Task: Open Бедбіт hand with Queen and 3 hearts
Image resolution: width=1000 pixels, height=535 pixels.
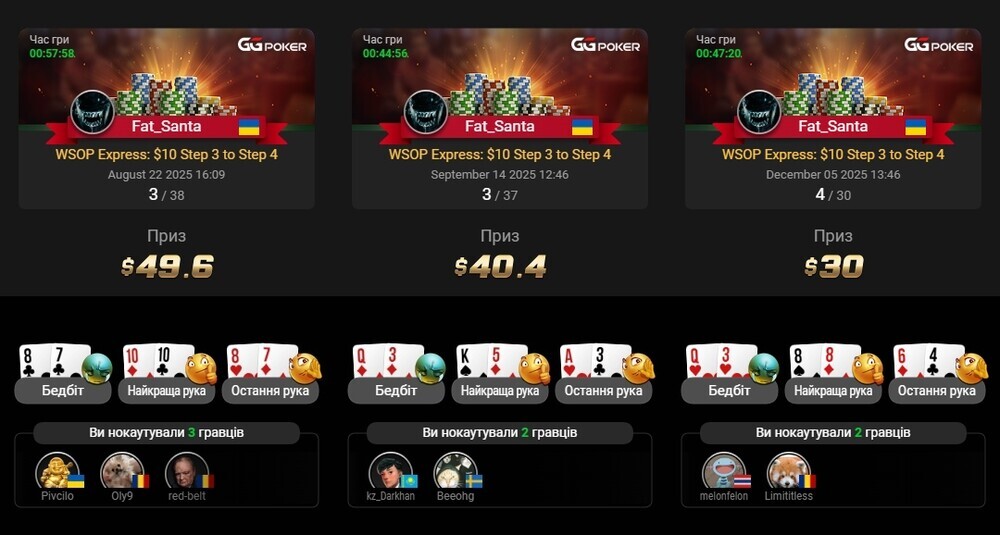Action: pyautogui.click(x=730, y=374)
